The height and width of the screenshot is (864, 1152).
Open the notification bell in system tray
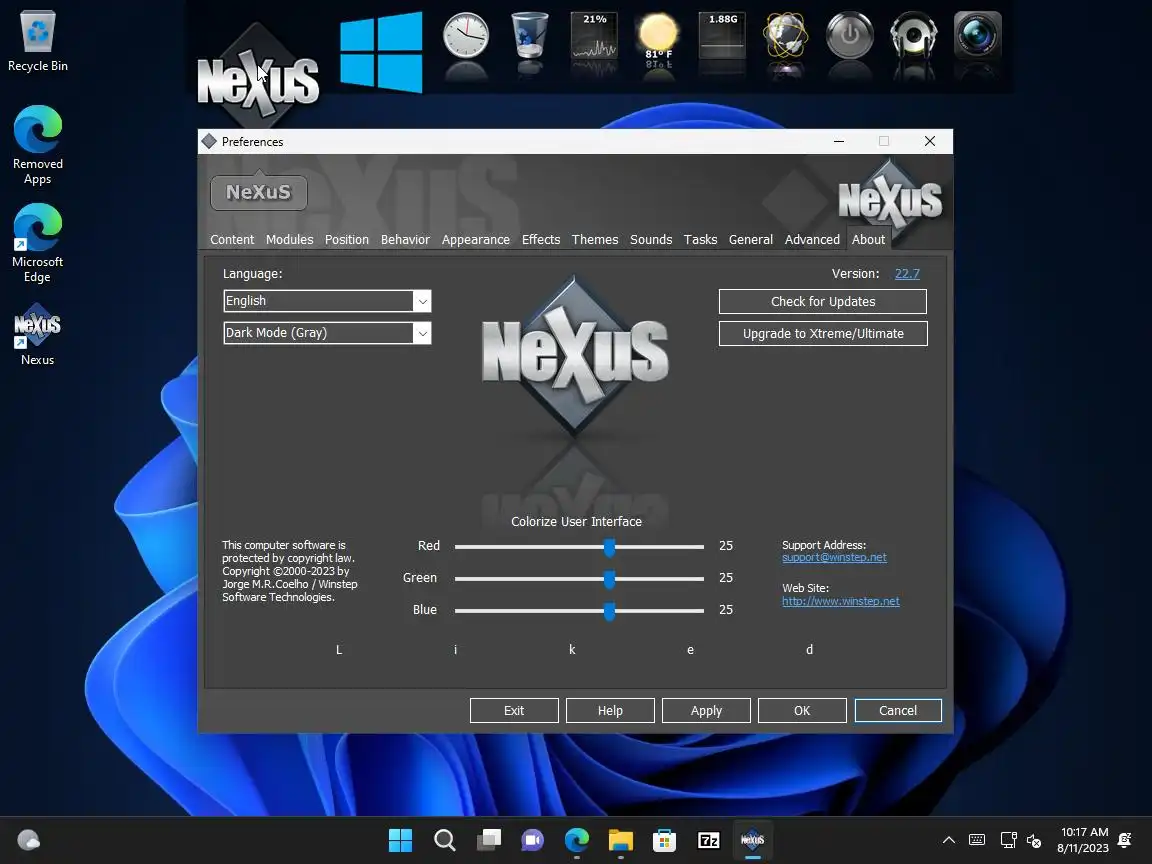coord(1124,840)
